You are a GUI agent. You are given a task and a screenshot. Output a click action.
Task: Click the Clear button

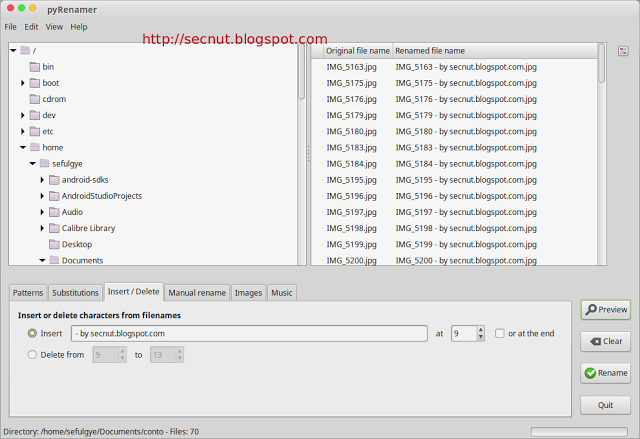(606, 341)
